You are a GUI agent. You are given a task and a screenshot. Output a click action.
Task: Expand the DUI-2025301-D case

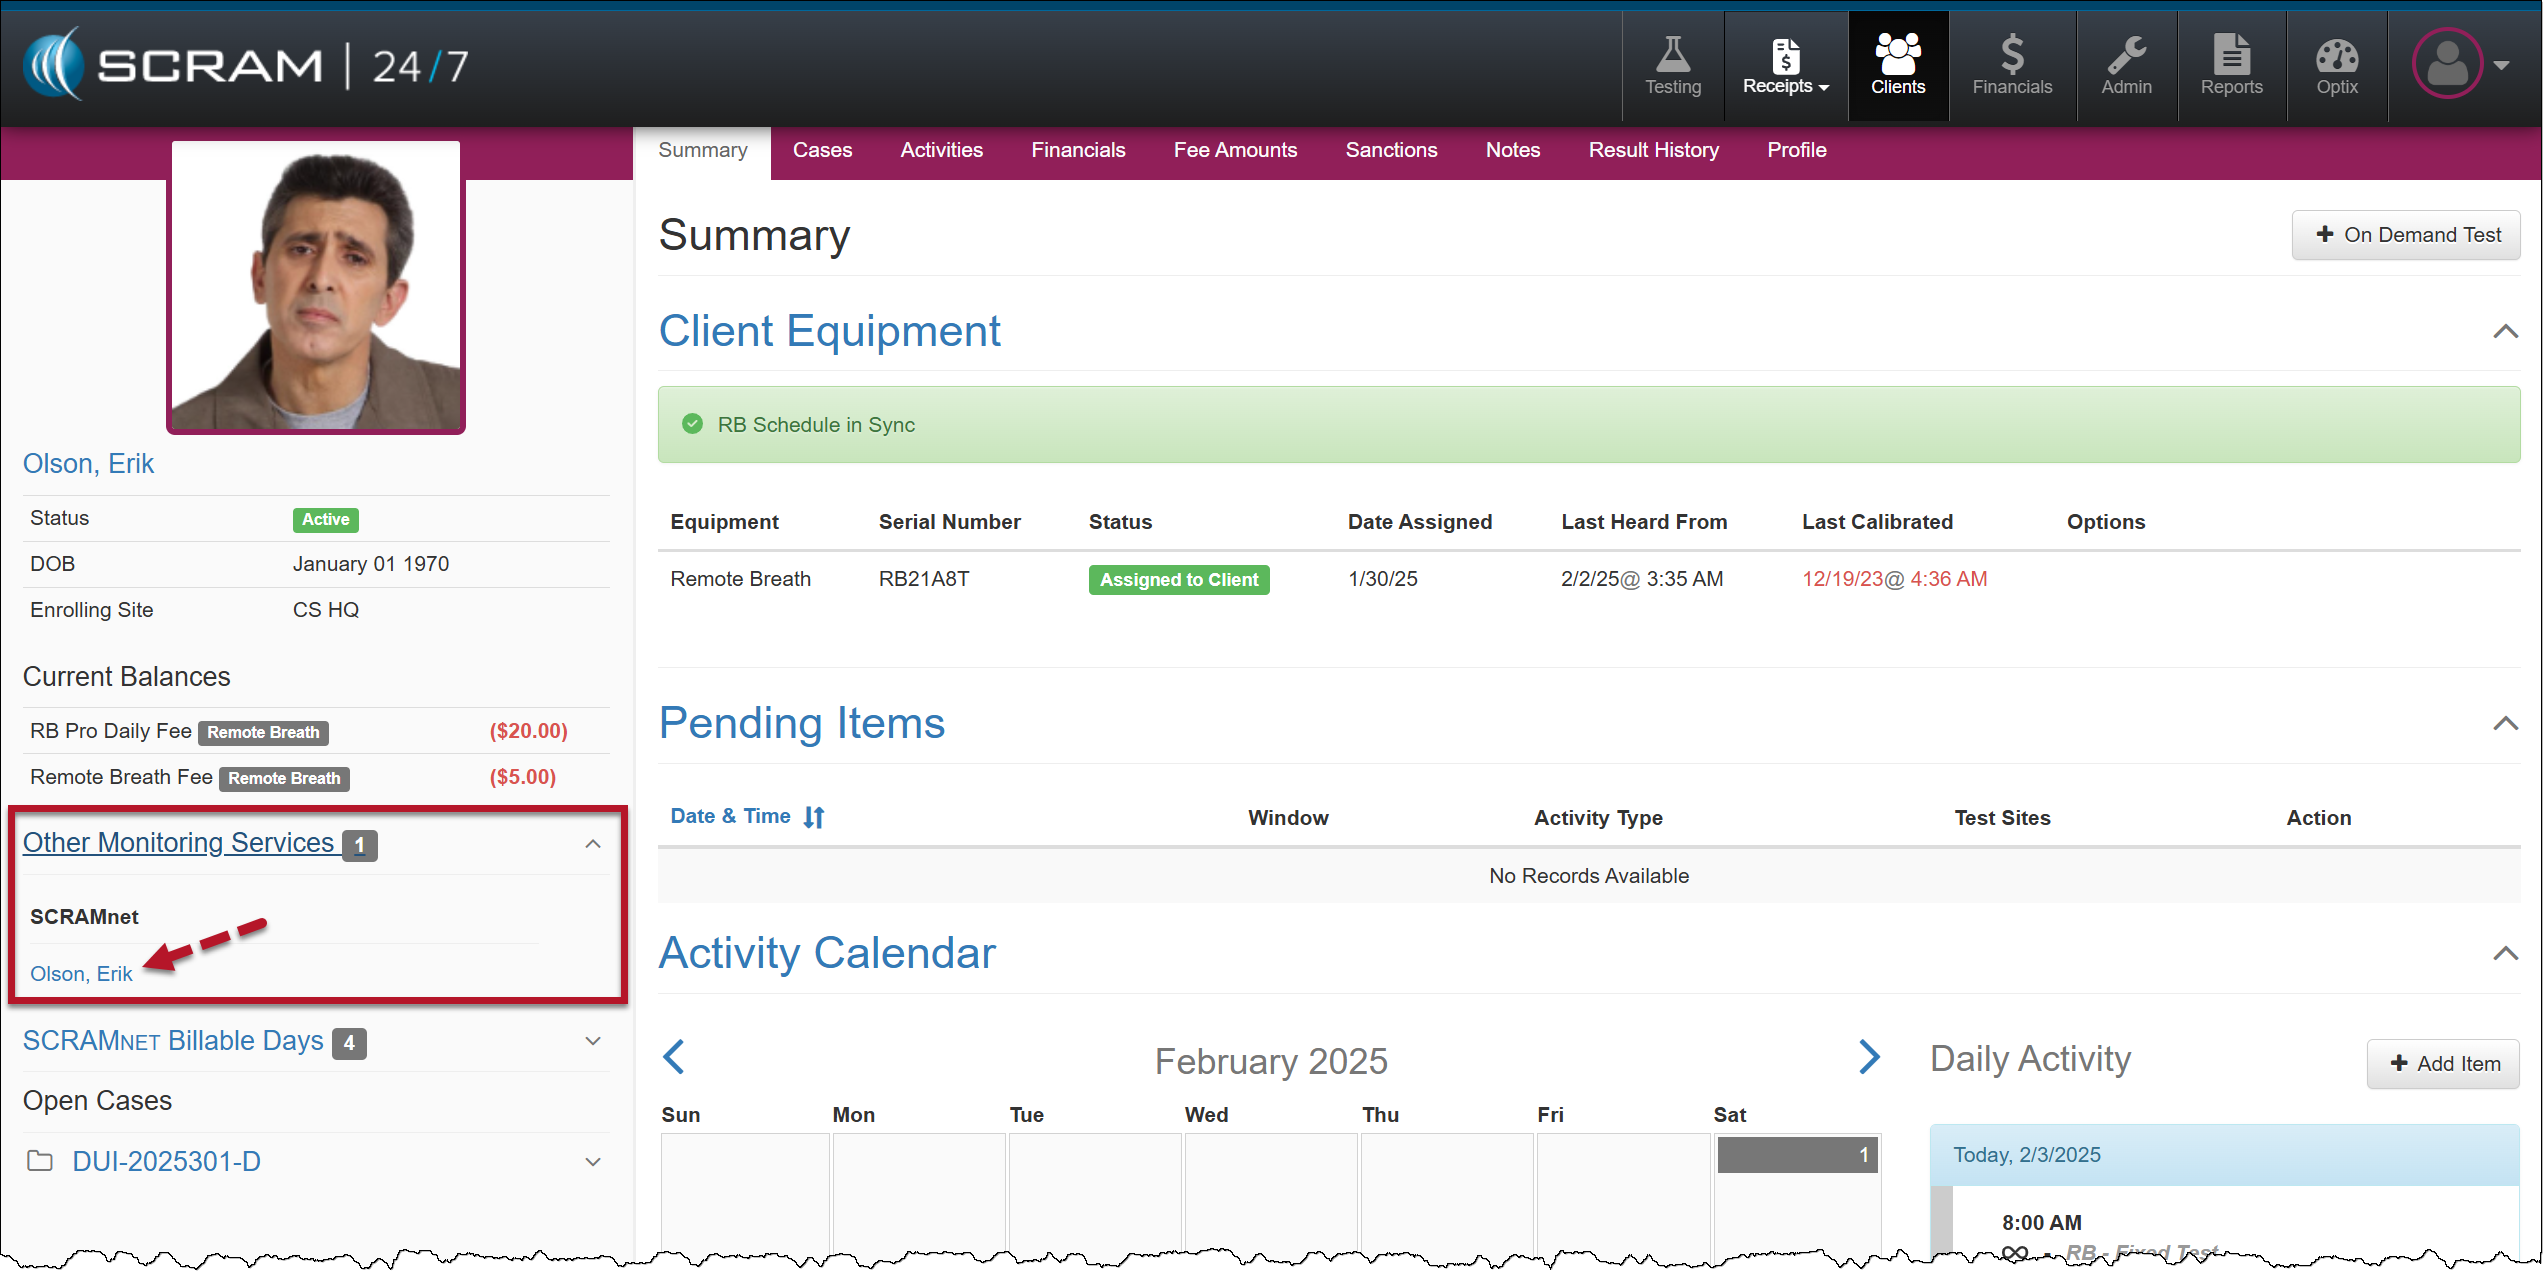pos(592,1161)
